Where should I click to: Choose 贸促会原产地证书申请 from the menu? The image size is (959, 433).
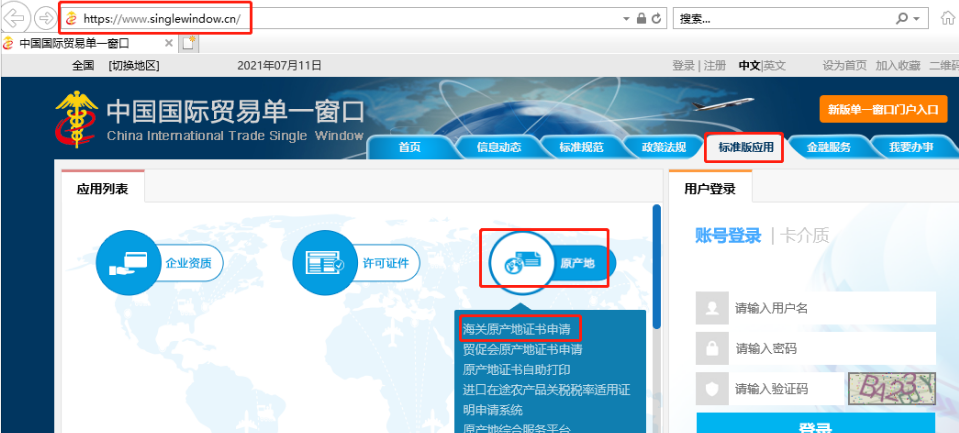coord(522,350)
